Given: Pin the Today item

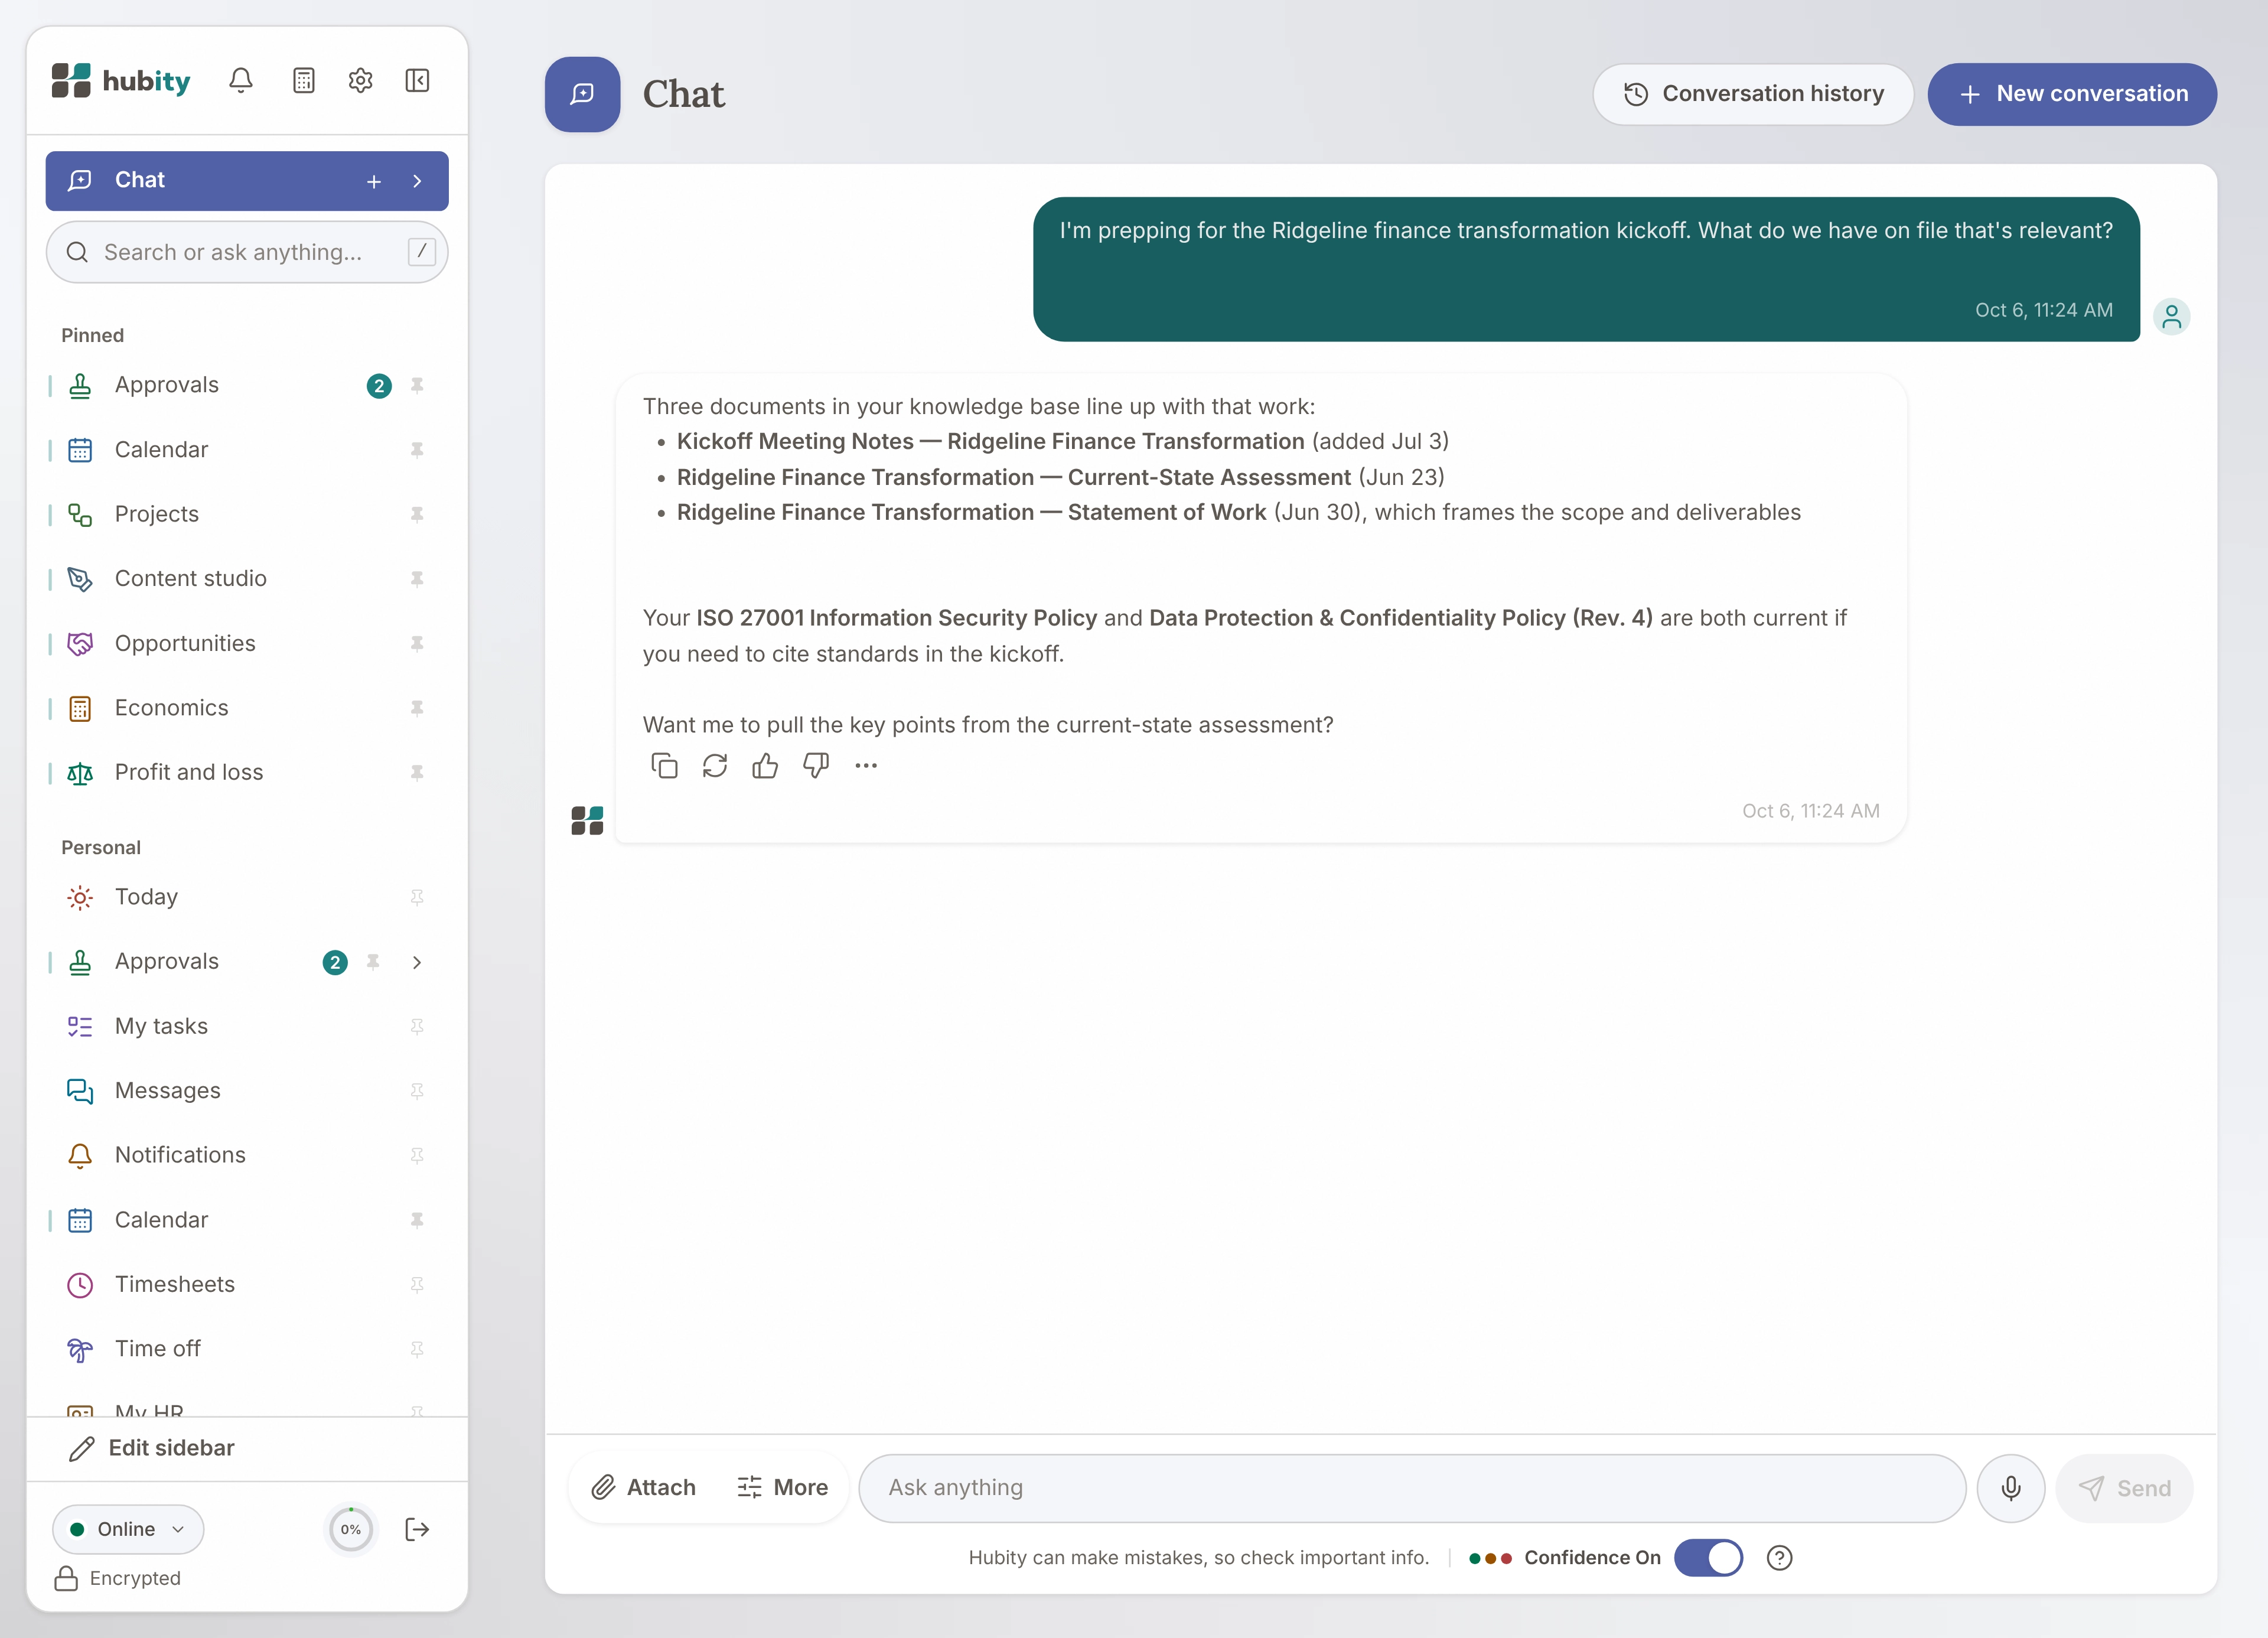Looking at the screenshot, I should (418, 898).
